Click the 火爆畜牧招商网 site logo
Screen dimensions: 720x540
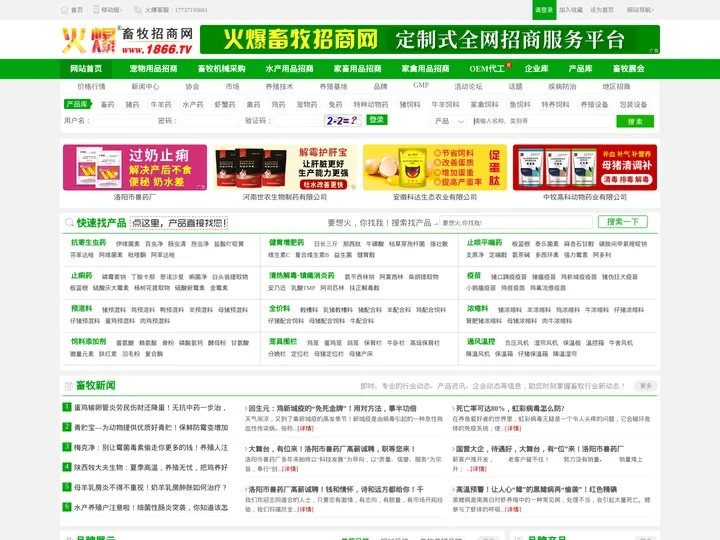127,40
